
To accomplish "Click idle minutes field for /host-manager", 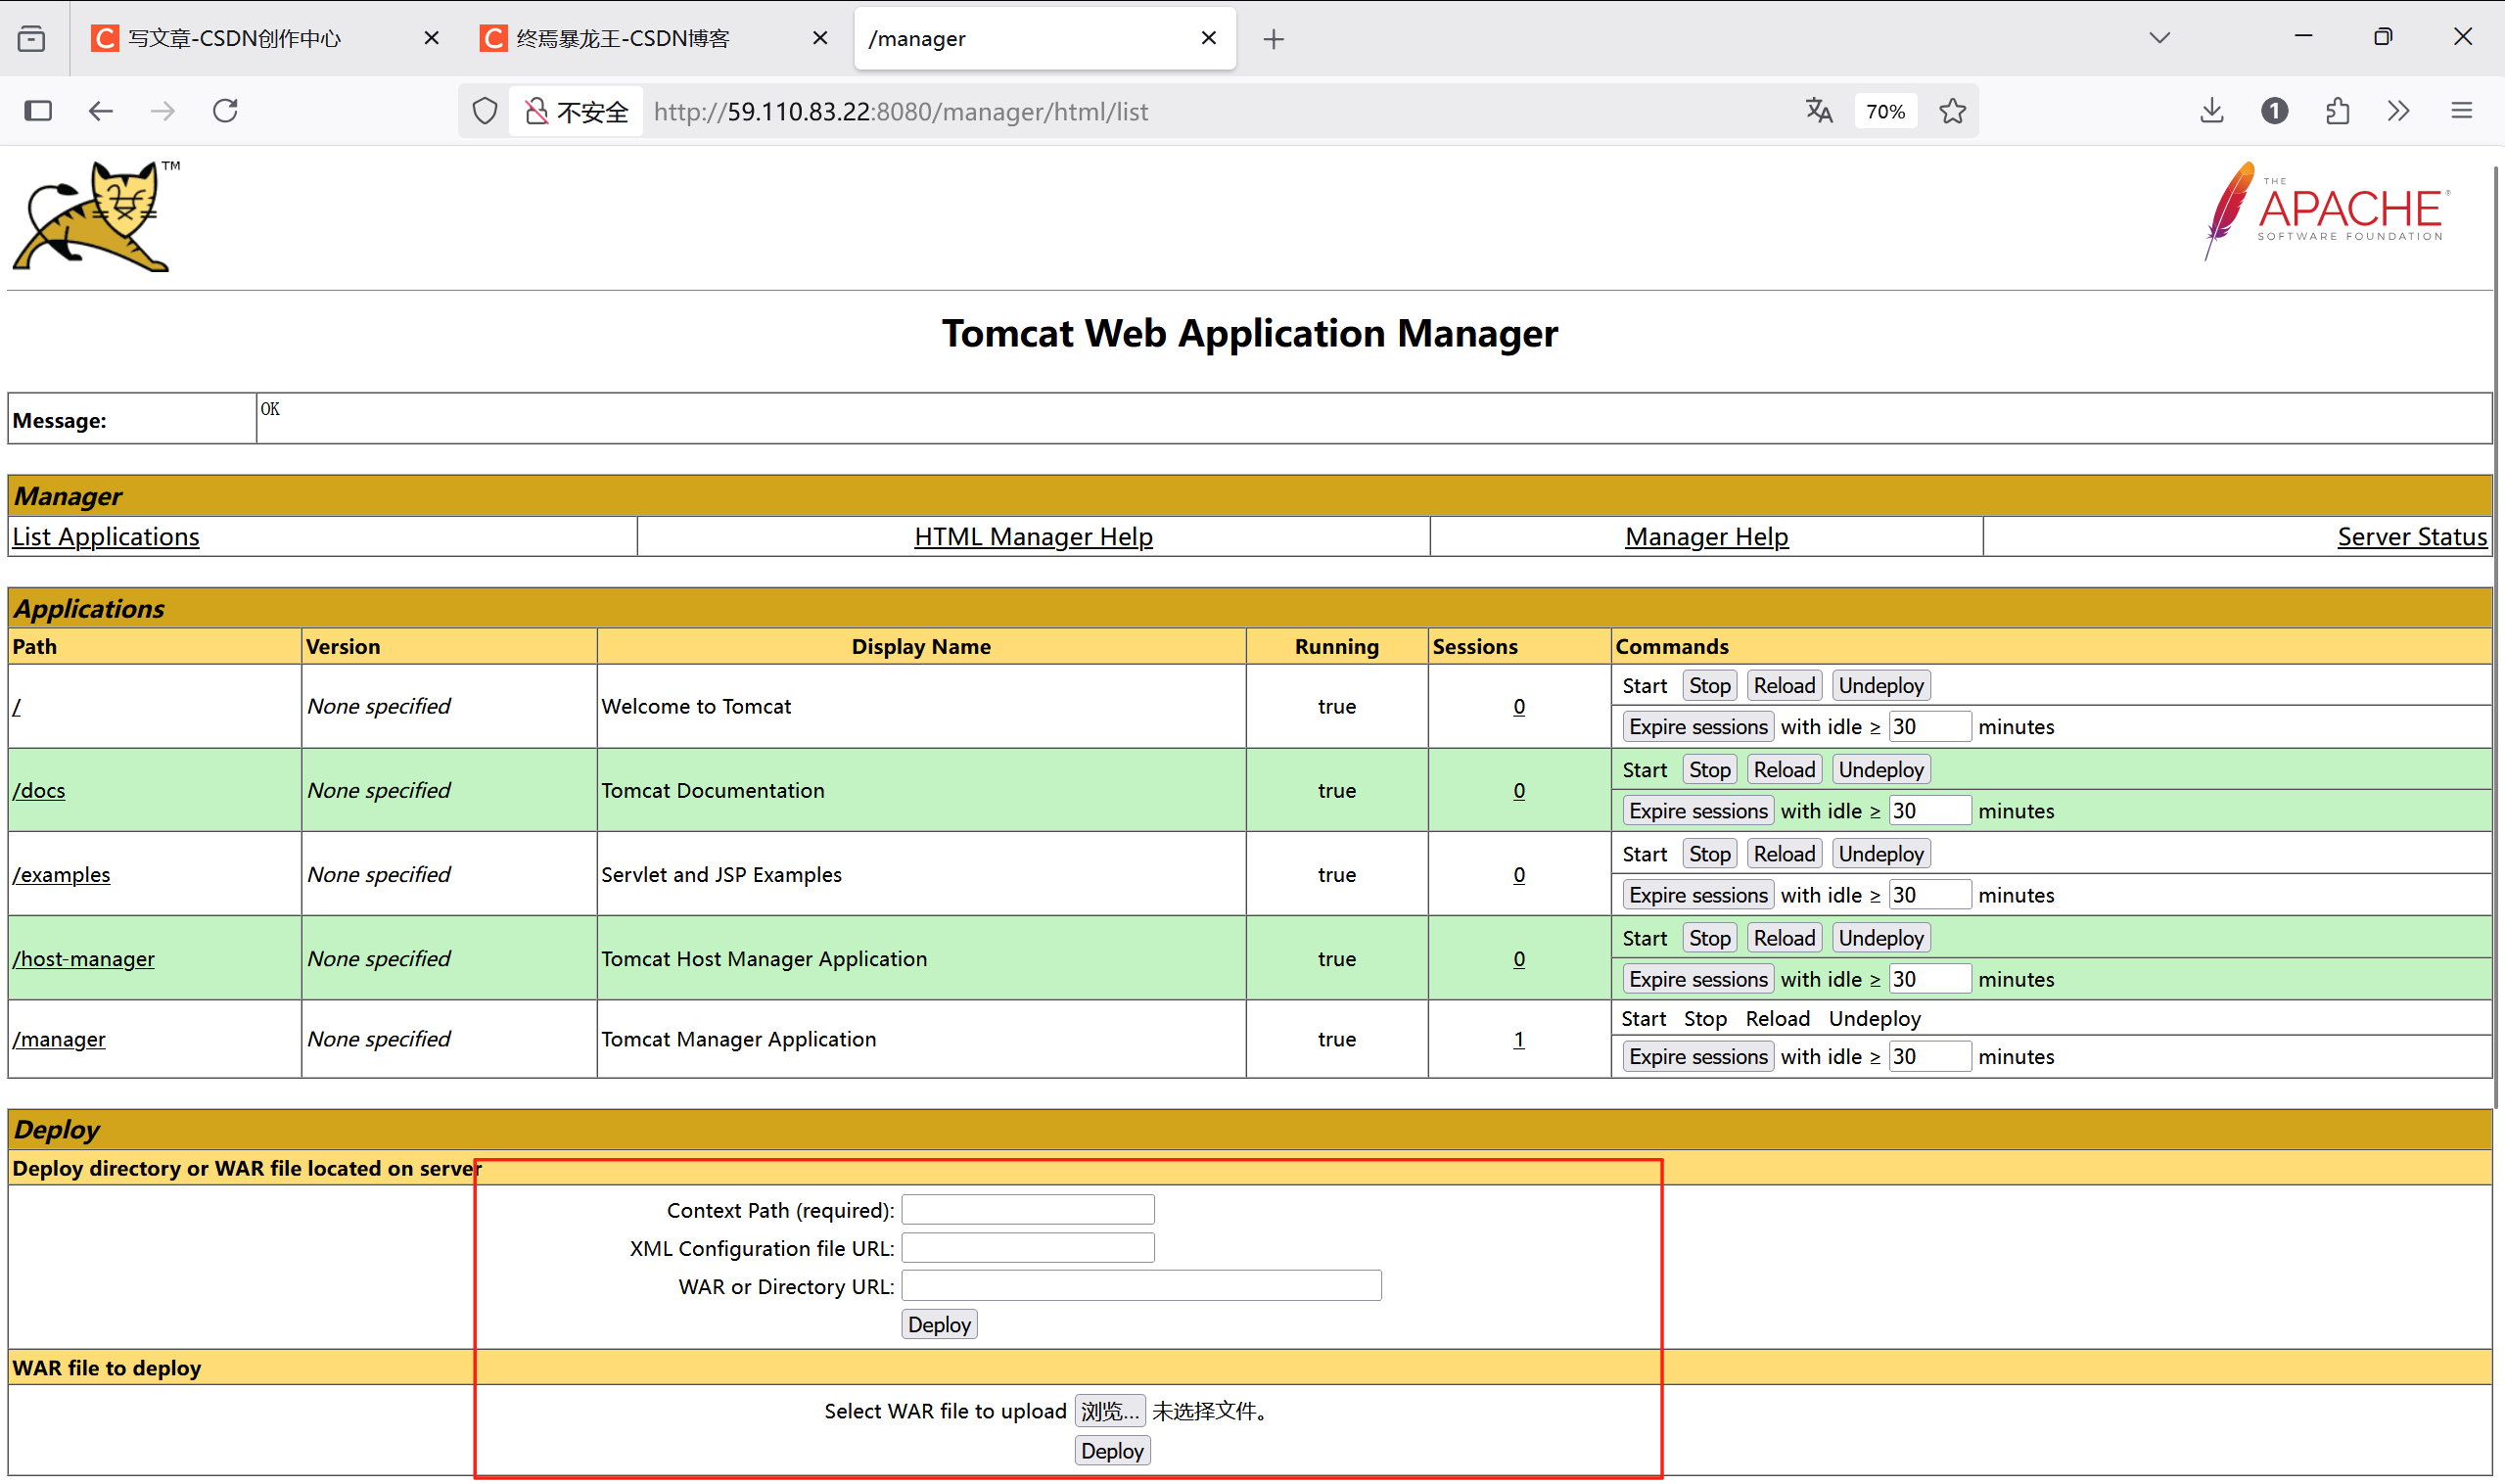I will pyautogui.click(x=1929, y=979).
